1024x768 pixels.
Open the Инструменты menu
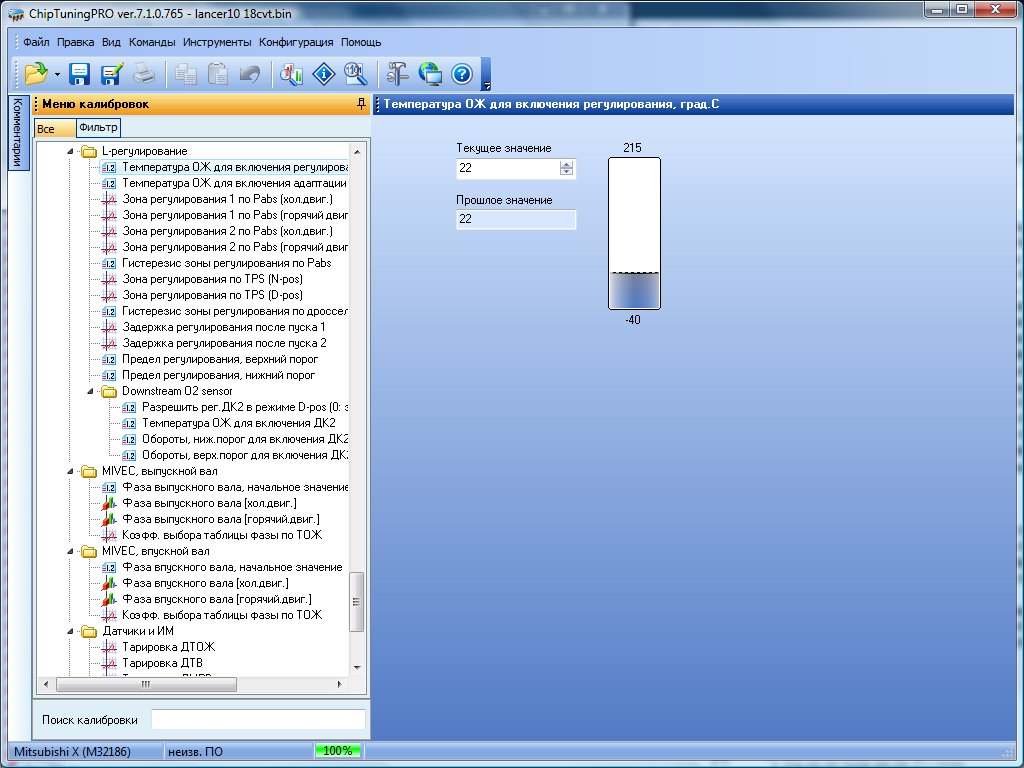tap(217, 43)
